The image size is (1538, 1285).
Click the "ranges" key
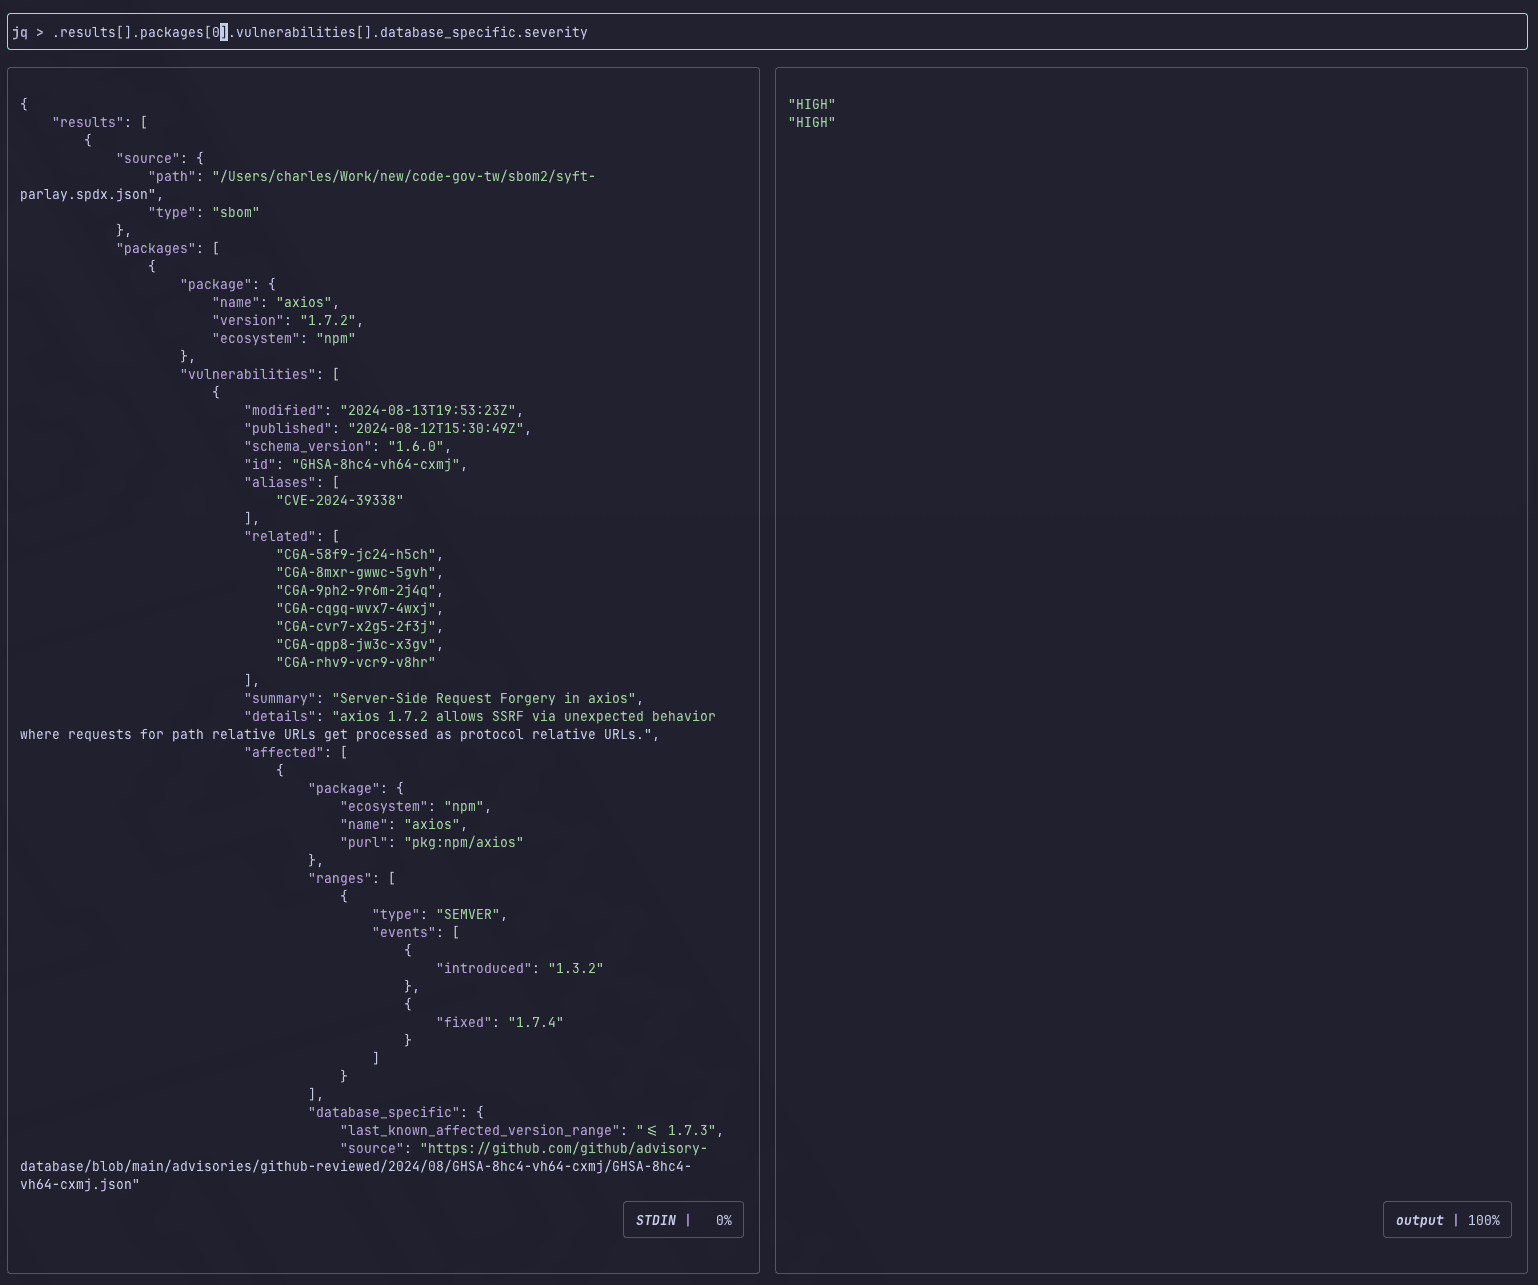pyautogui.click(x=340, y=878)
